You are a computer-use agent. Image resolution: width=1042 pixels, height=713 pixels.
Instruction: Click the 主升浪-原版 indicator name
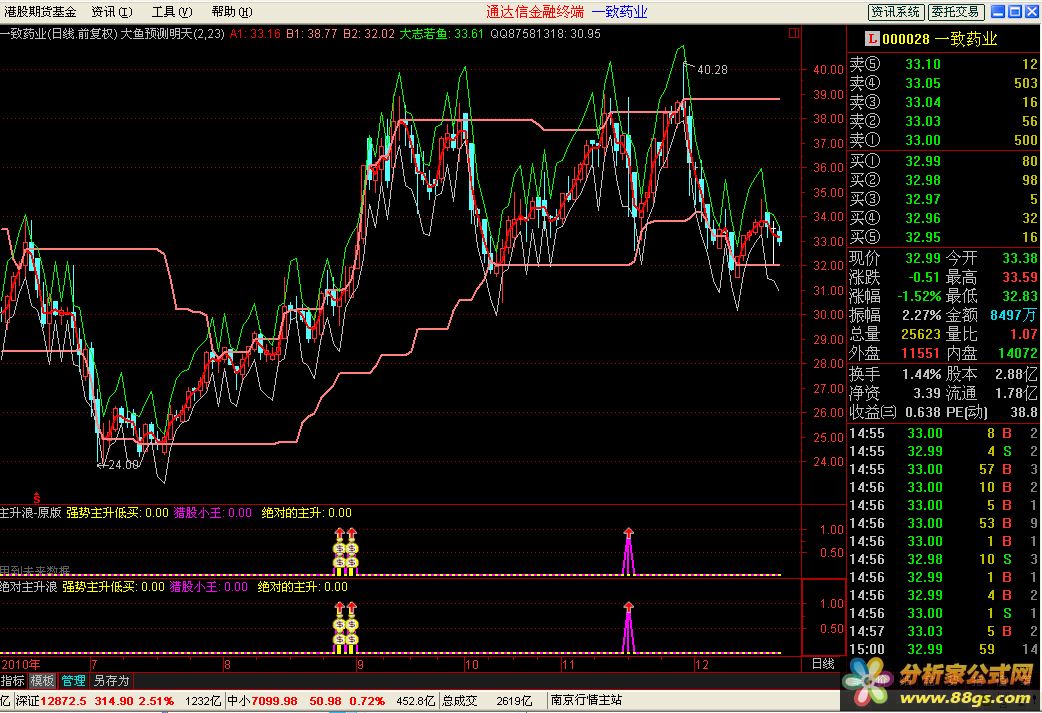[x=31, y=513]
